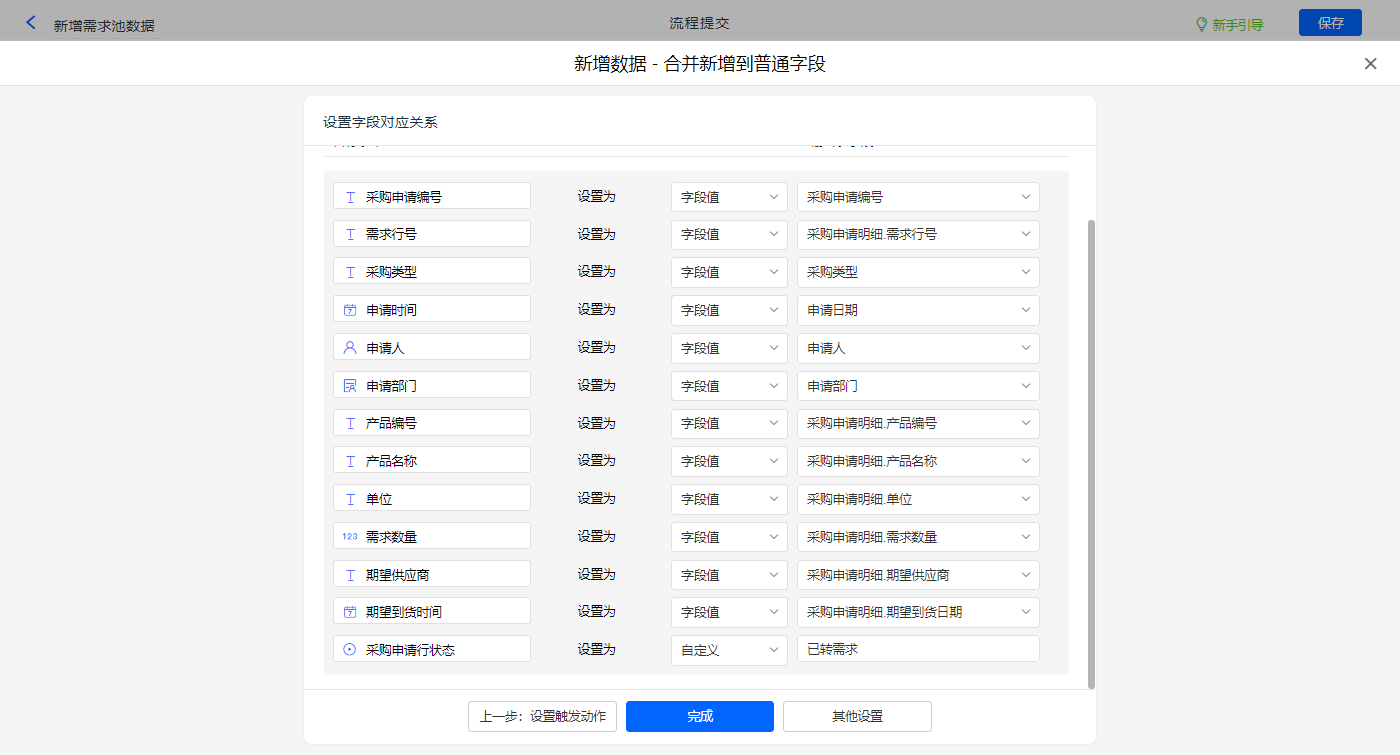The width and height of the screenshot is (1400, 755).
Task: Click the calendar icon beside 申请时间
Action: tap(350, 310)
